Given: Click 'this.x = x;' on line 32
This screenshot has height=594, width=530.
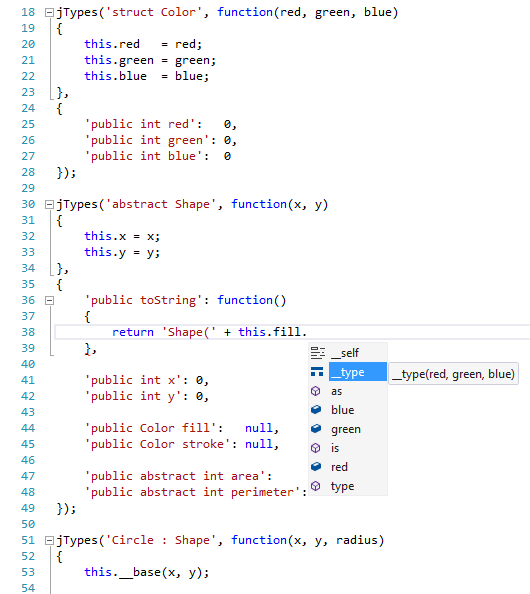Looking at the screenshot, I should tap(122, 236).
